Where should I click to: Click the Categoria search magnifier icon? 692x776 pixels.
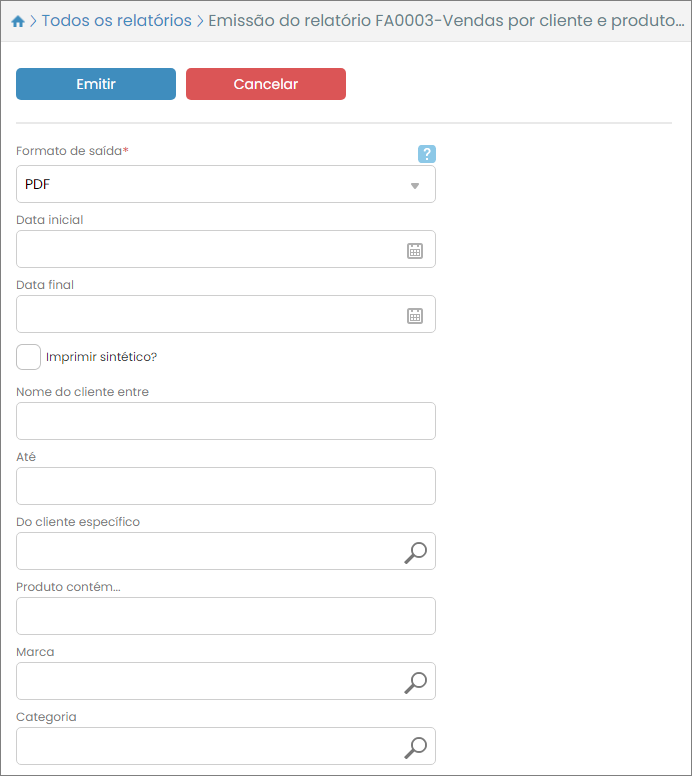415,747
